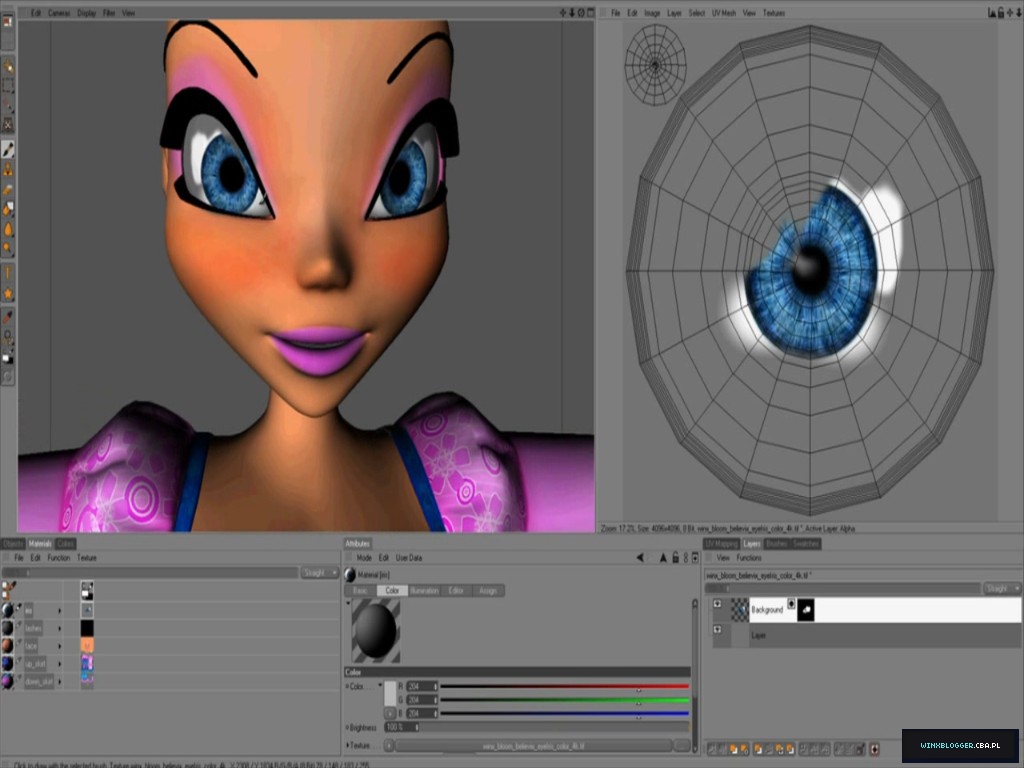Open the UV Mesh menu in texture view

click(724, 12)
